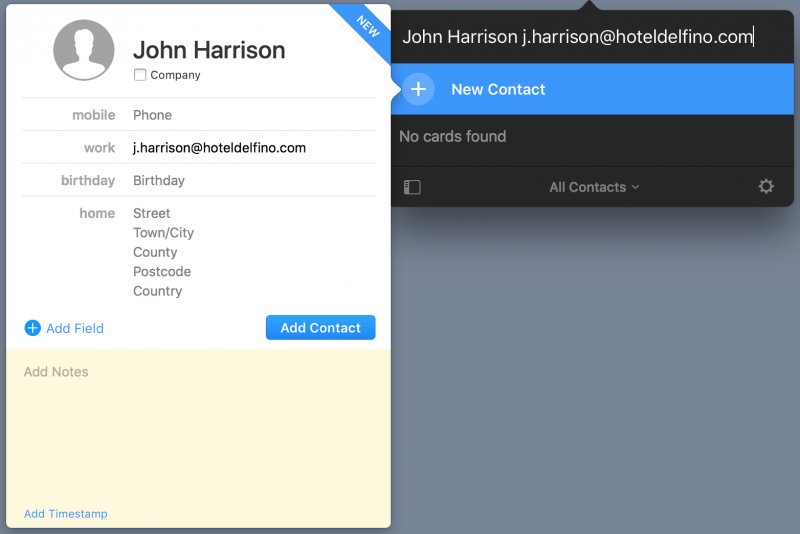Click the plus icon beside New Contact
This screenshot has width=800, height=534.
(x=418, y=89)
